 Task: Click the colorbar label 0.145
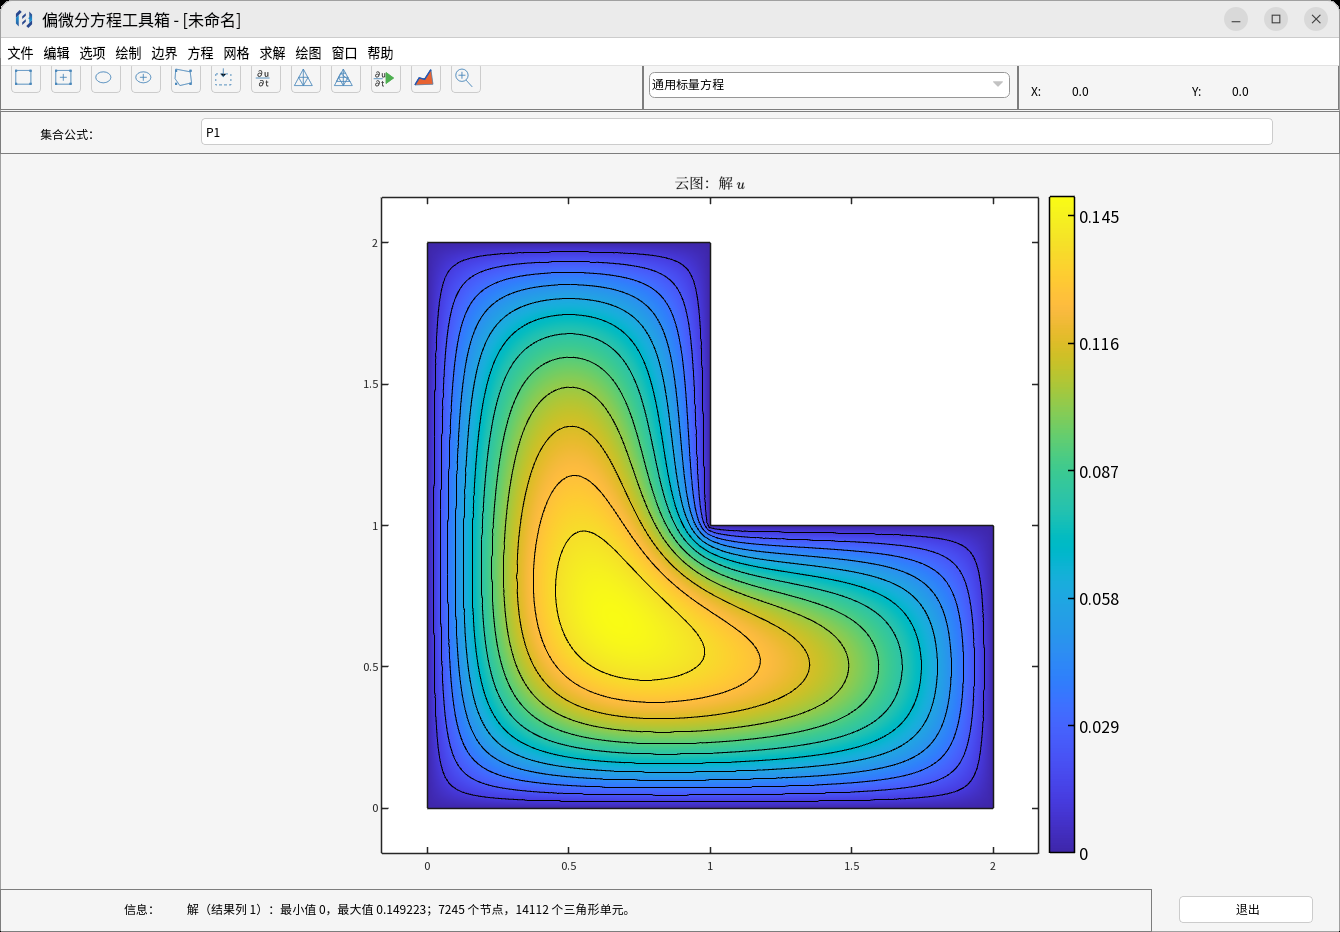pyautogui.click(x=1099, y=217)
